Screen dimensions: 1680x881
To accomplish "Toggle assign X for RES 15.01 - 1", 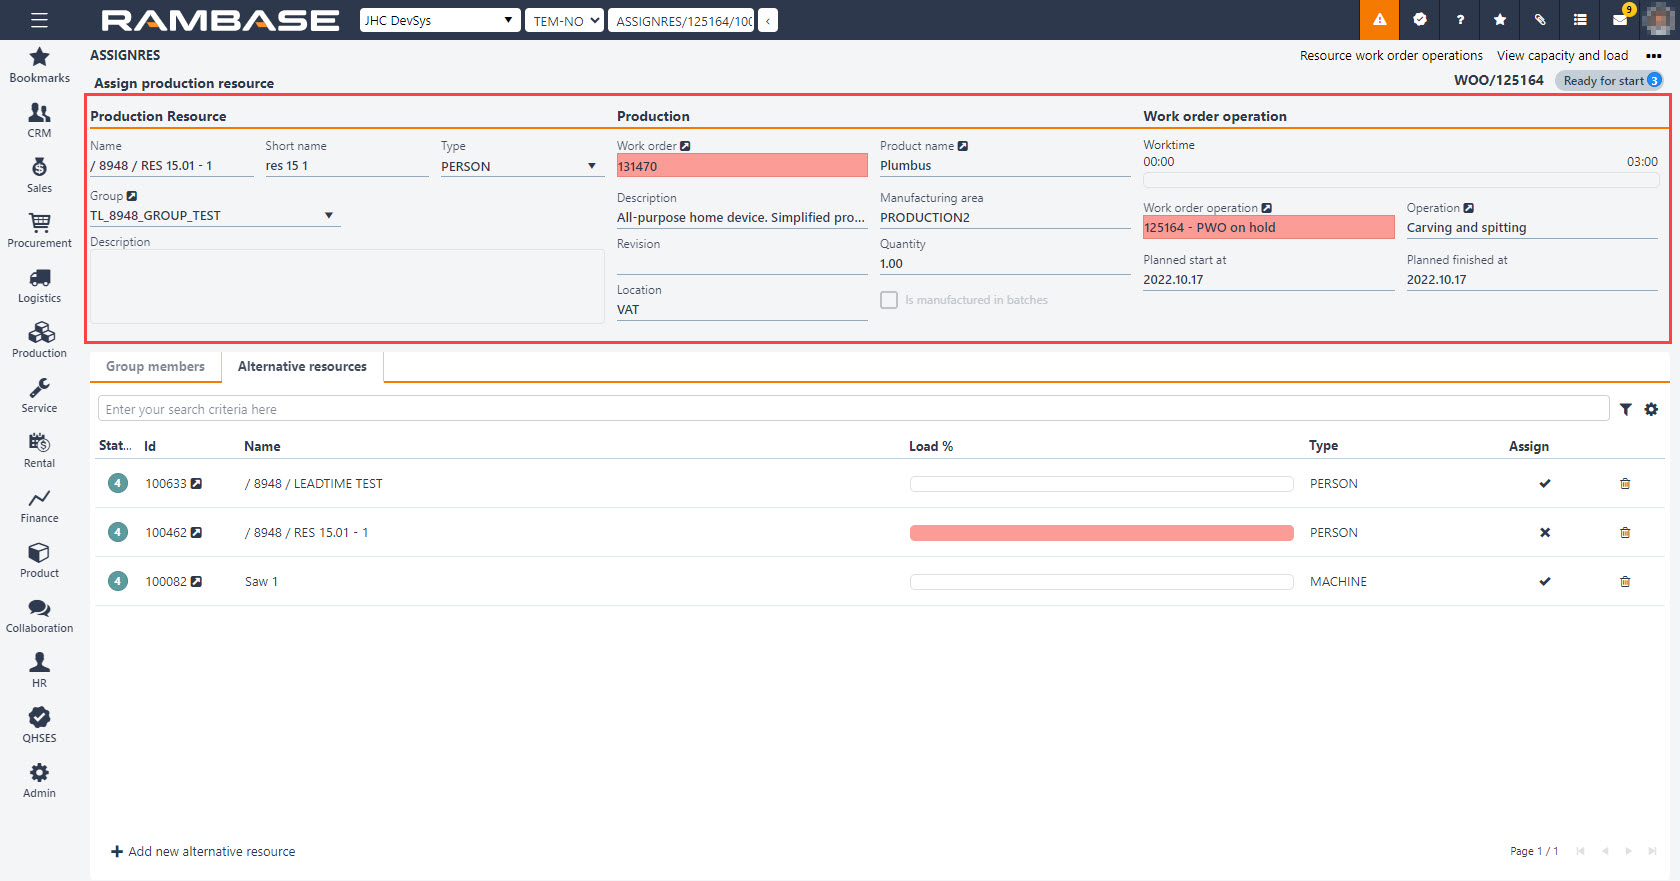I will 1545,533.
